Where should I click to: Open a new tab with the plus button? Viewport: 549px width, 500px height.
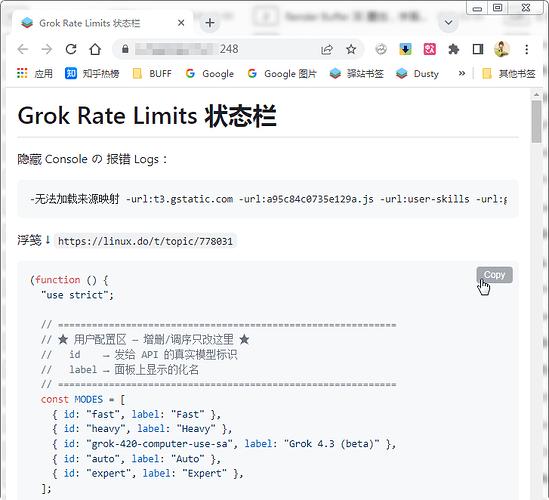point(210,23)
